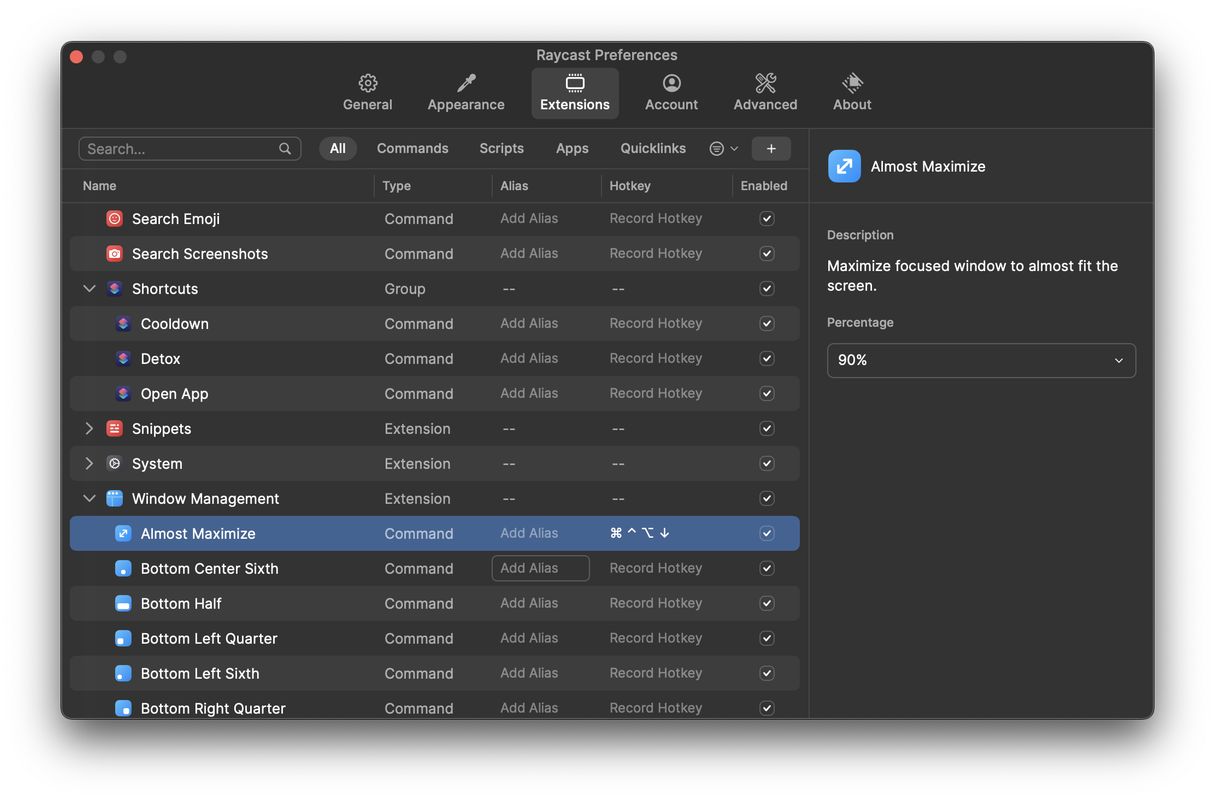Record Hotkey for Bottom Left Quarter
Screen dimensions: 1215x800
[656, 638]
